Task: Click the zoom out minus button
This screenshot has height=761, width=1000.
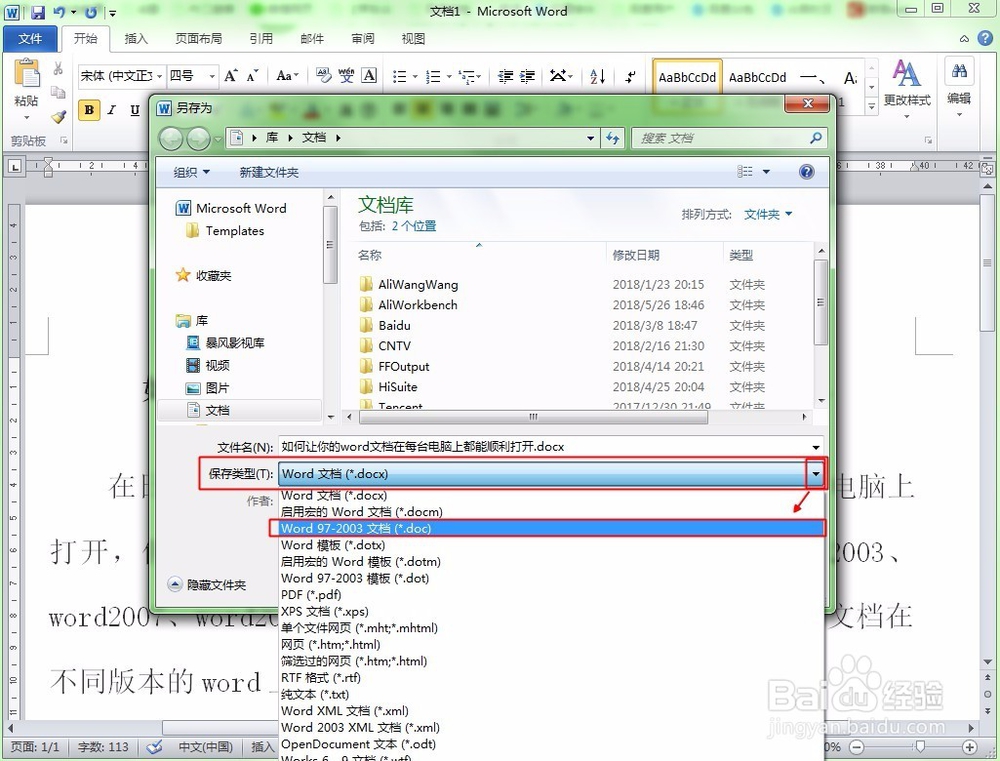Action: (857, 747)
